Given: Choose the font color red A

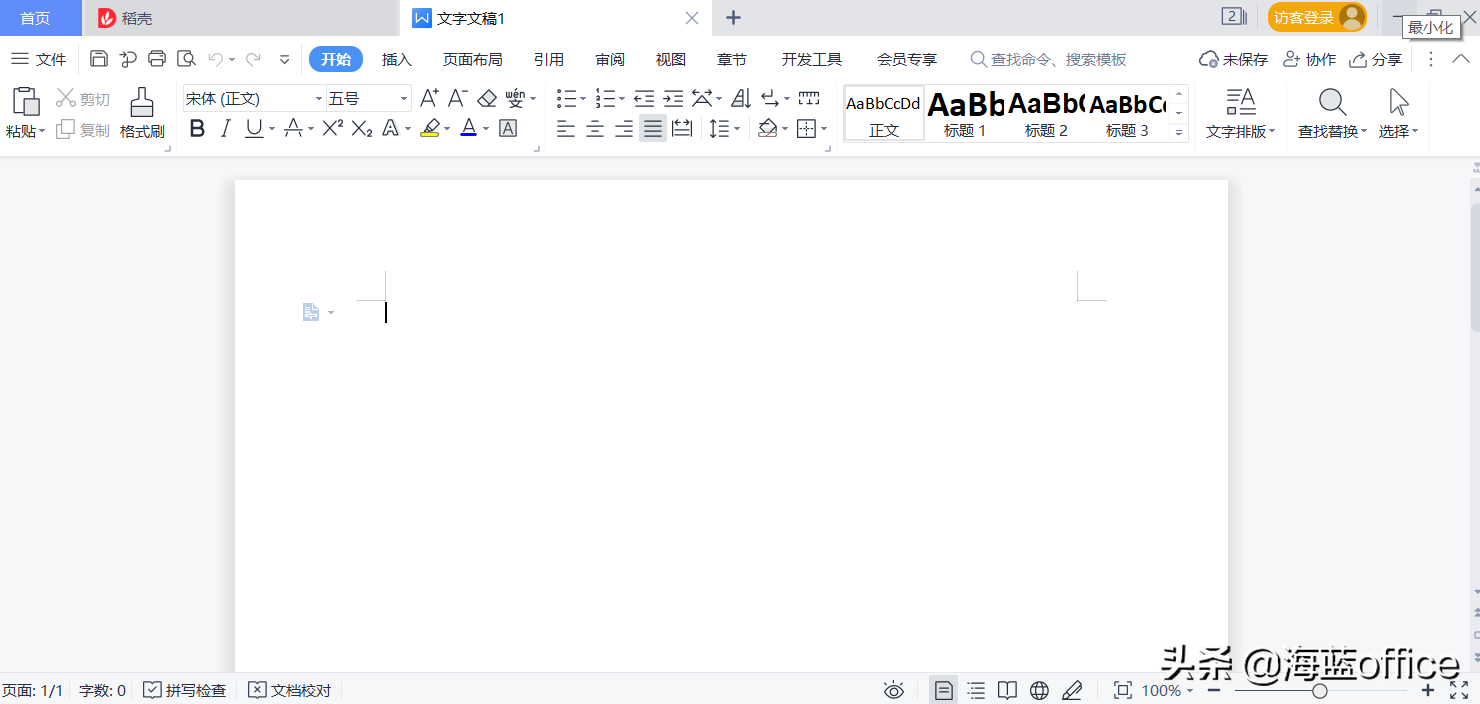Looking at the screenshot, I should 468,128.
